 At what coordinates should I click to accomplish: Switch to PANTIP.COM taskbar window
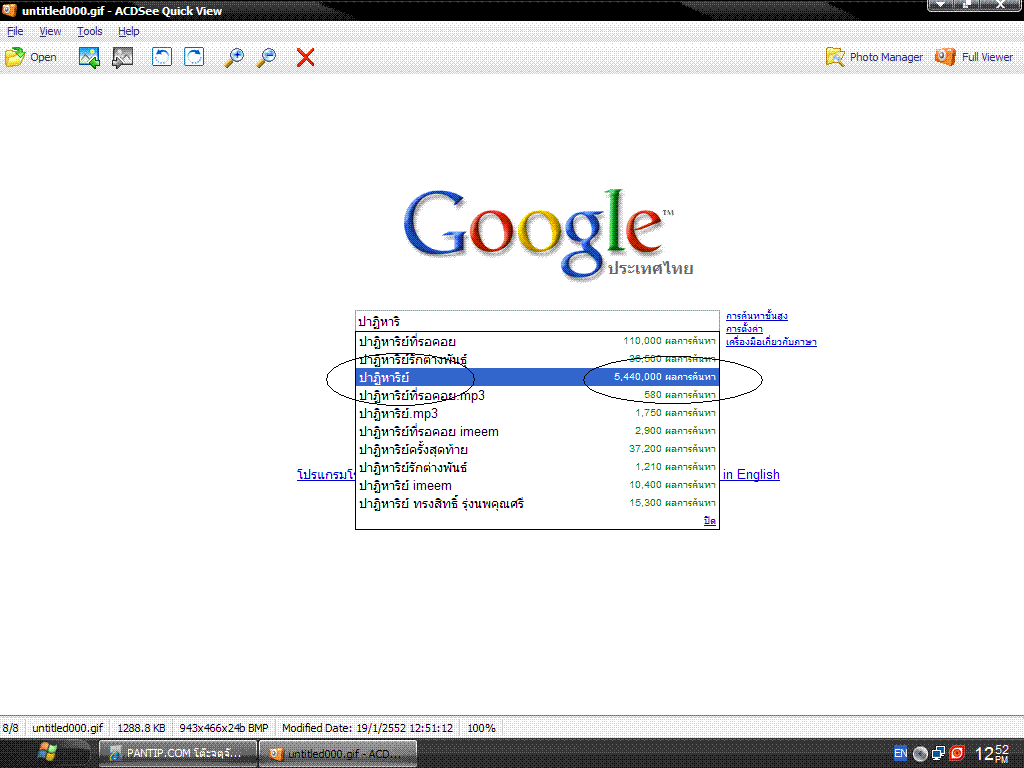click(178, 753)
